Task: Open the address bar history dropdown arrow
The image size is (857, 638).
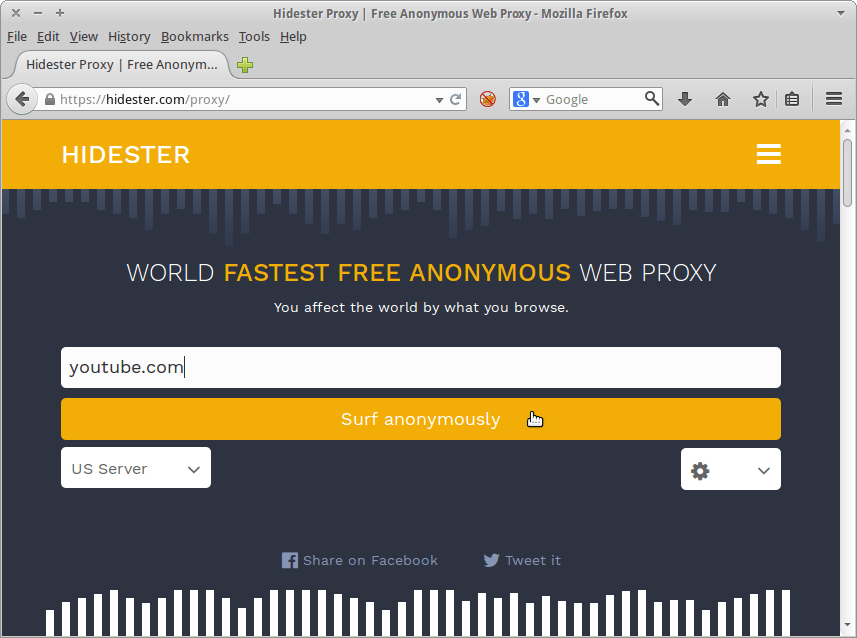Action: coord(439,100)
